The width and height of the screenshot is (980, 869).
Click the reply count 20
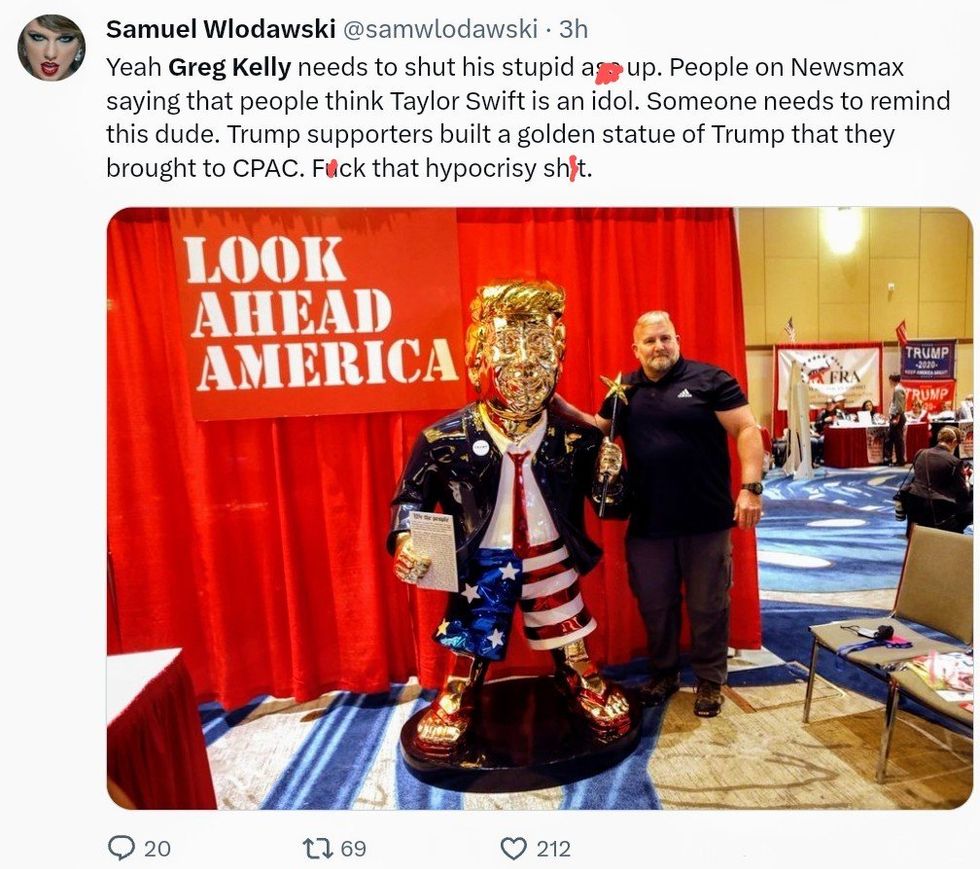tap(157, 848)
